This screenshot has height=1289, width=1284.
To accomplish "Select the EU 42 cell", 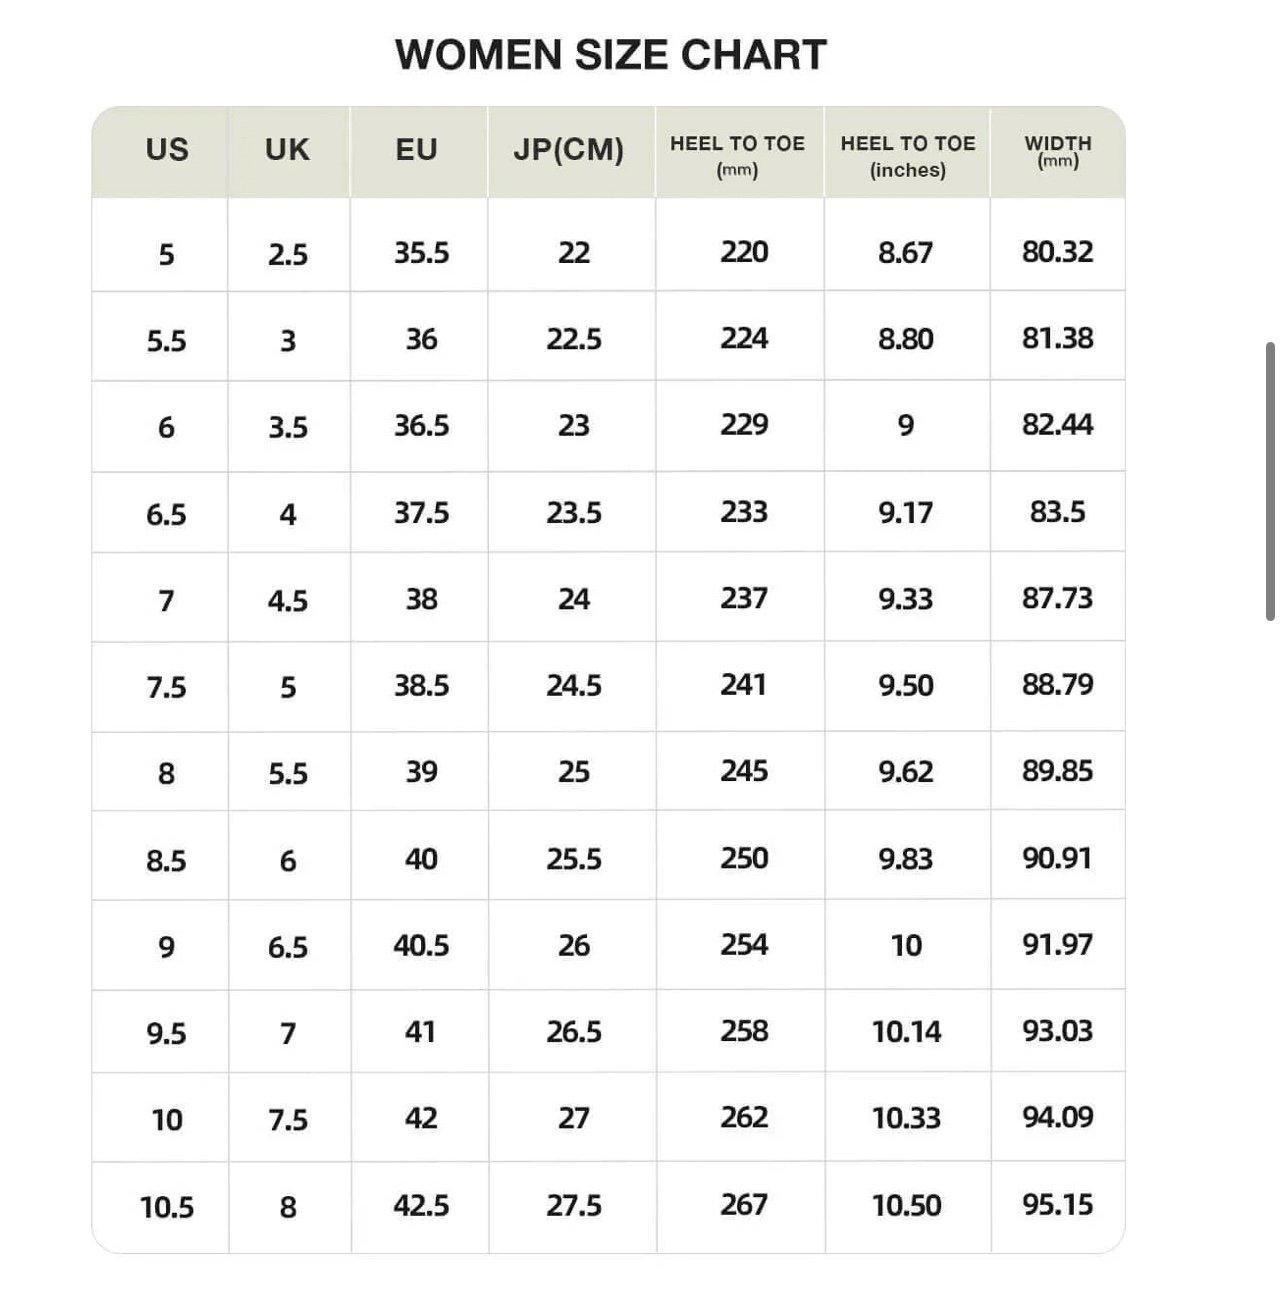I will [x=421, y=1118].
